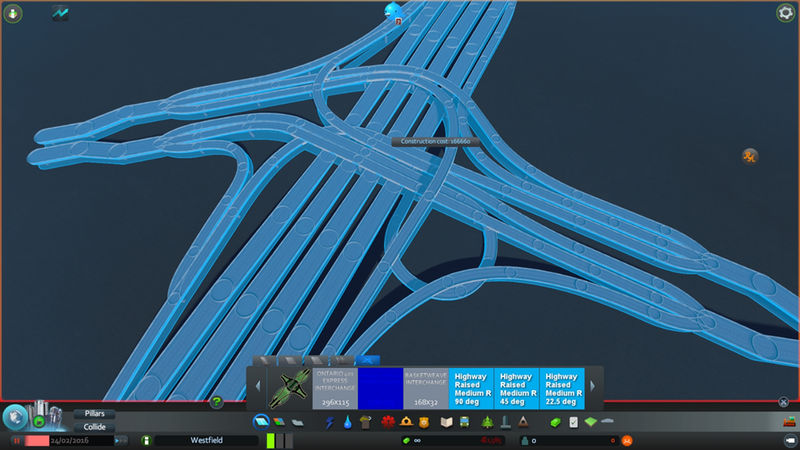Select the Roads tool icon
This screenshot has width=800, height=450.
[x=261, y=421]
